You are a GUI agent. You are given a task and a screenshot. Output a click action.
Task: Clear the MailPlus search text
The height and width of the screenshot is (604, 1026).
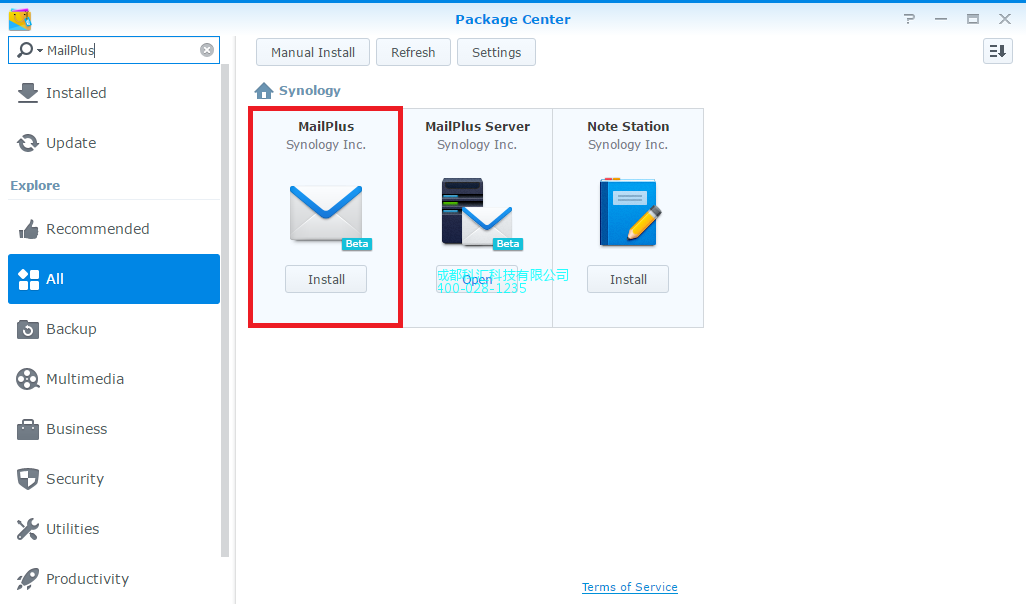207,50
